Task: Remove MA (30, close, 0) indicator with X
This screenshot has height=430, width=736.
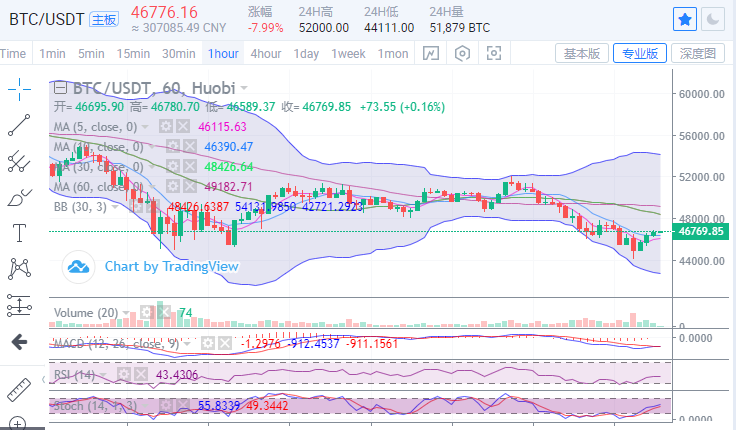Action: pos(190,166)
